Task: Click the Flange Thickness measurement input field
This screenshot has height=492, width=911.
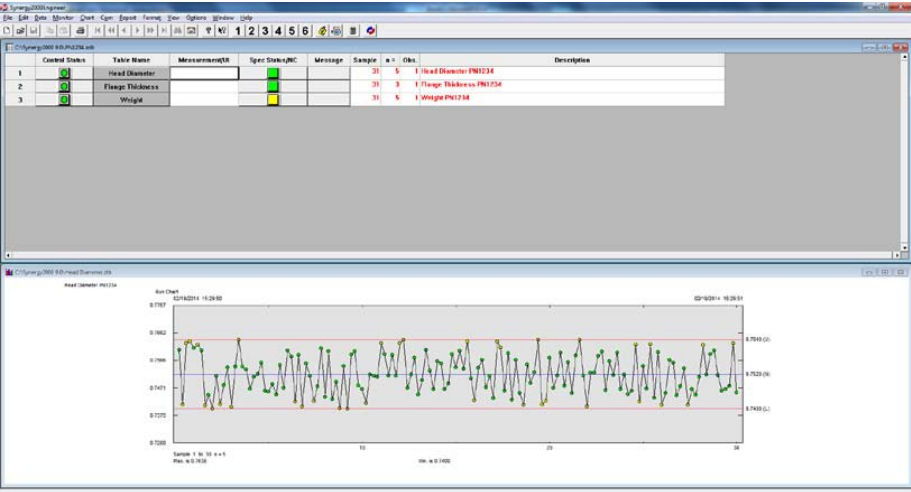Action: pyautogui.click(x=204, y=87)
